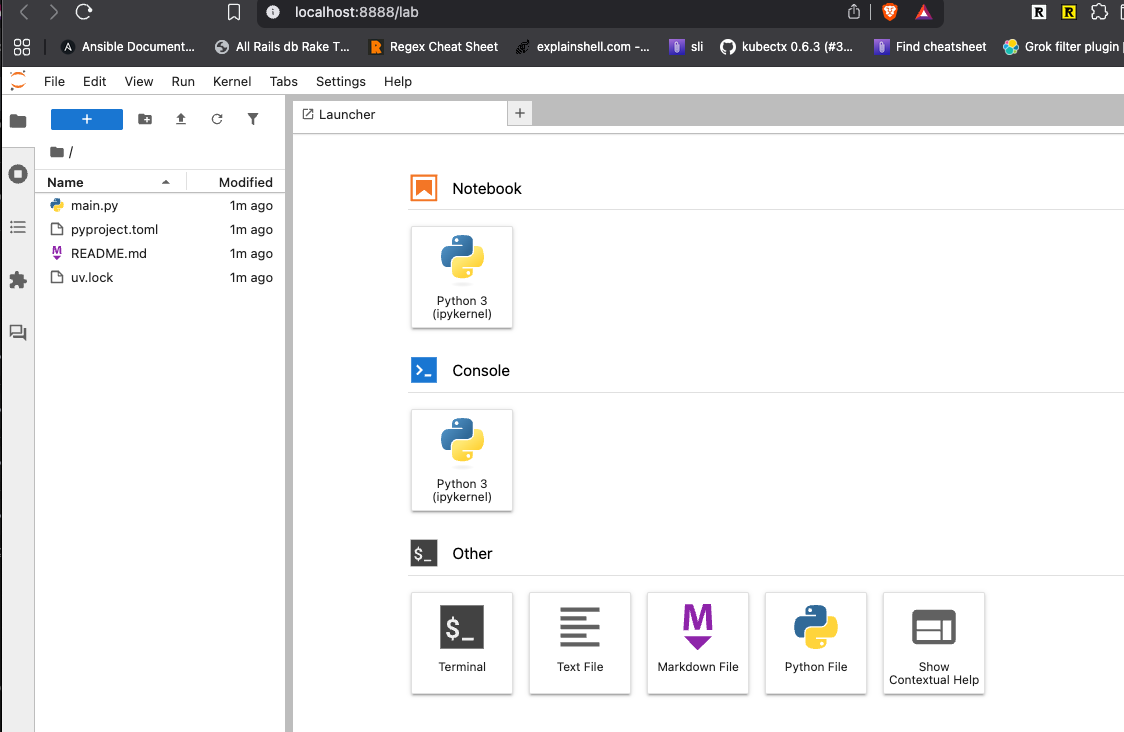Click the upload files icon
The height and width of the screenshot is (732, 1124).
pos(181,118)
